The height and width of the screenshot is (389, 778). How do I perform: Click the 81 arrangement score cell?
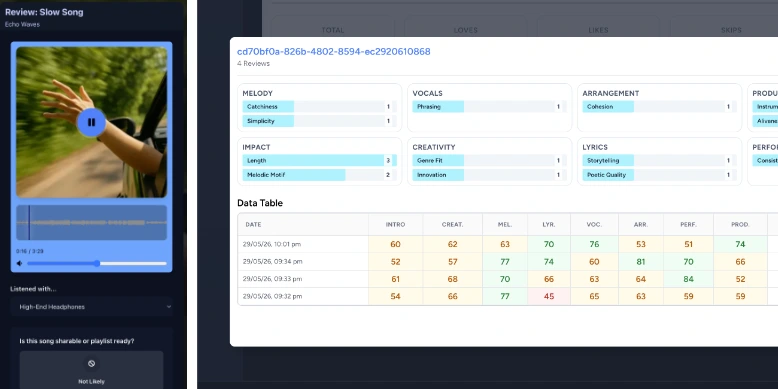641,261
